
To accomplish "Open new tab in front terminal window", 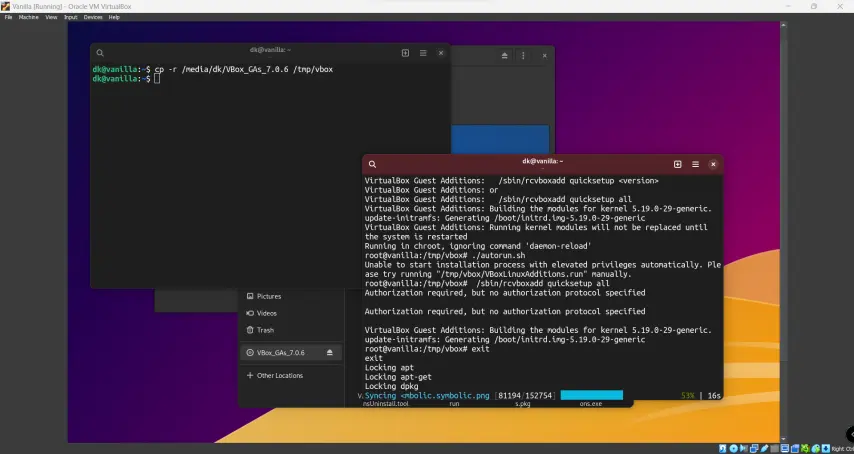I will 678,164.
